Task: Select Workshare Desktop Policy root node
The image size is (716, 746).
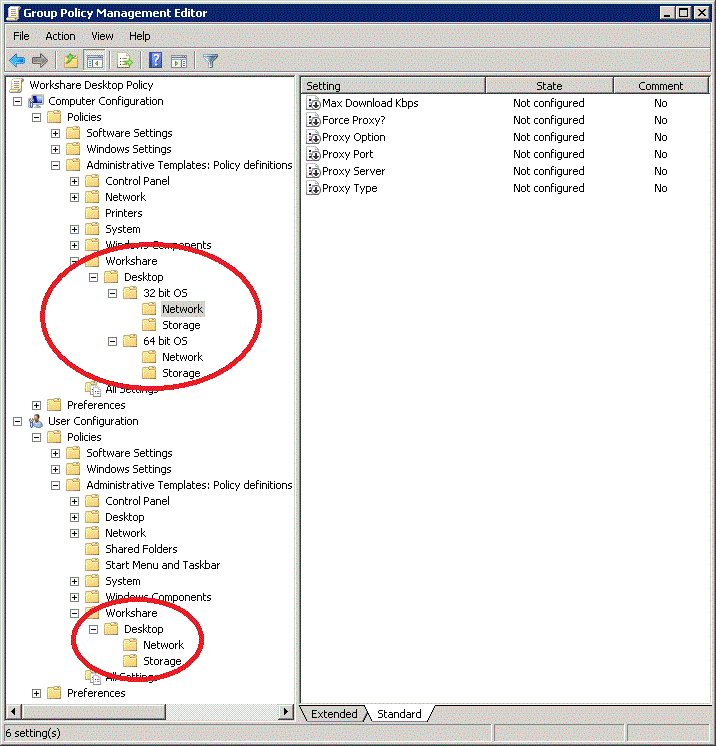Action: [91, 85]
